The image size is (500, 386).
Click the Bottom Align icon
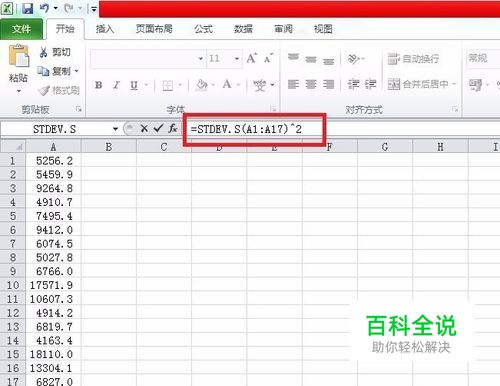[x=328, y=61]
